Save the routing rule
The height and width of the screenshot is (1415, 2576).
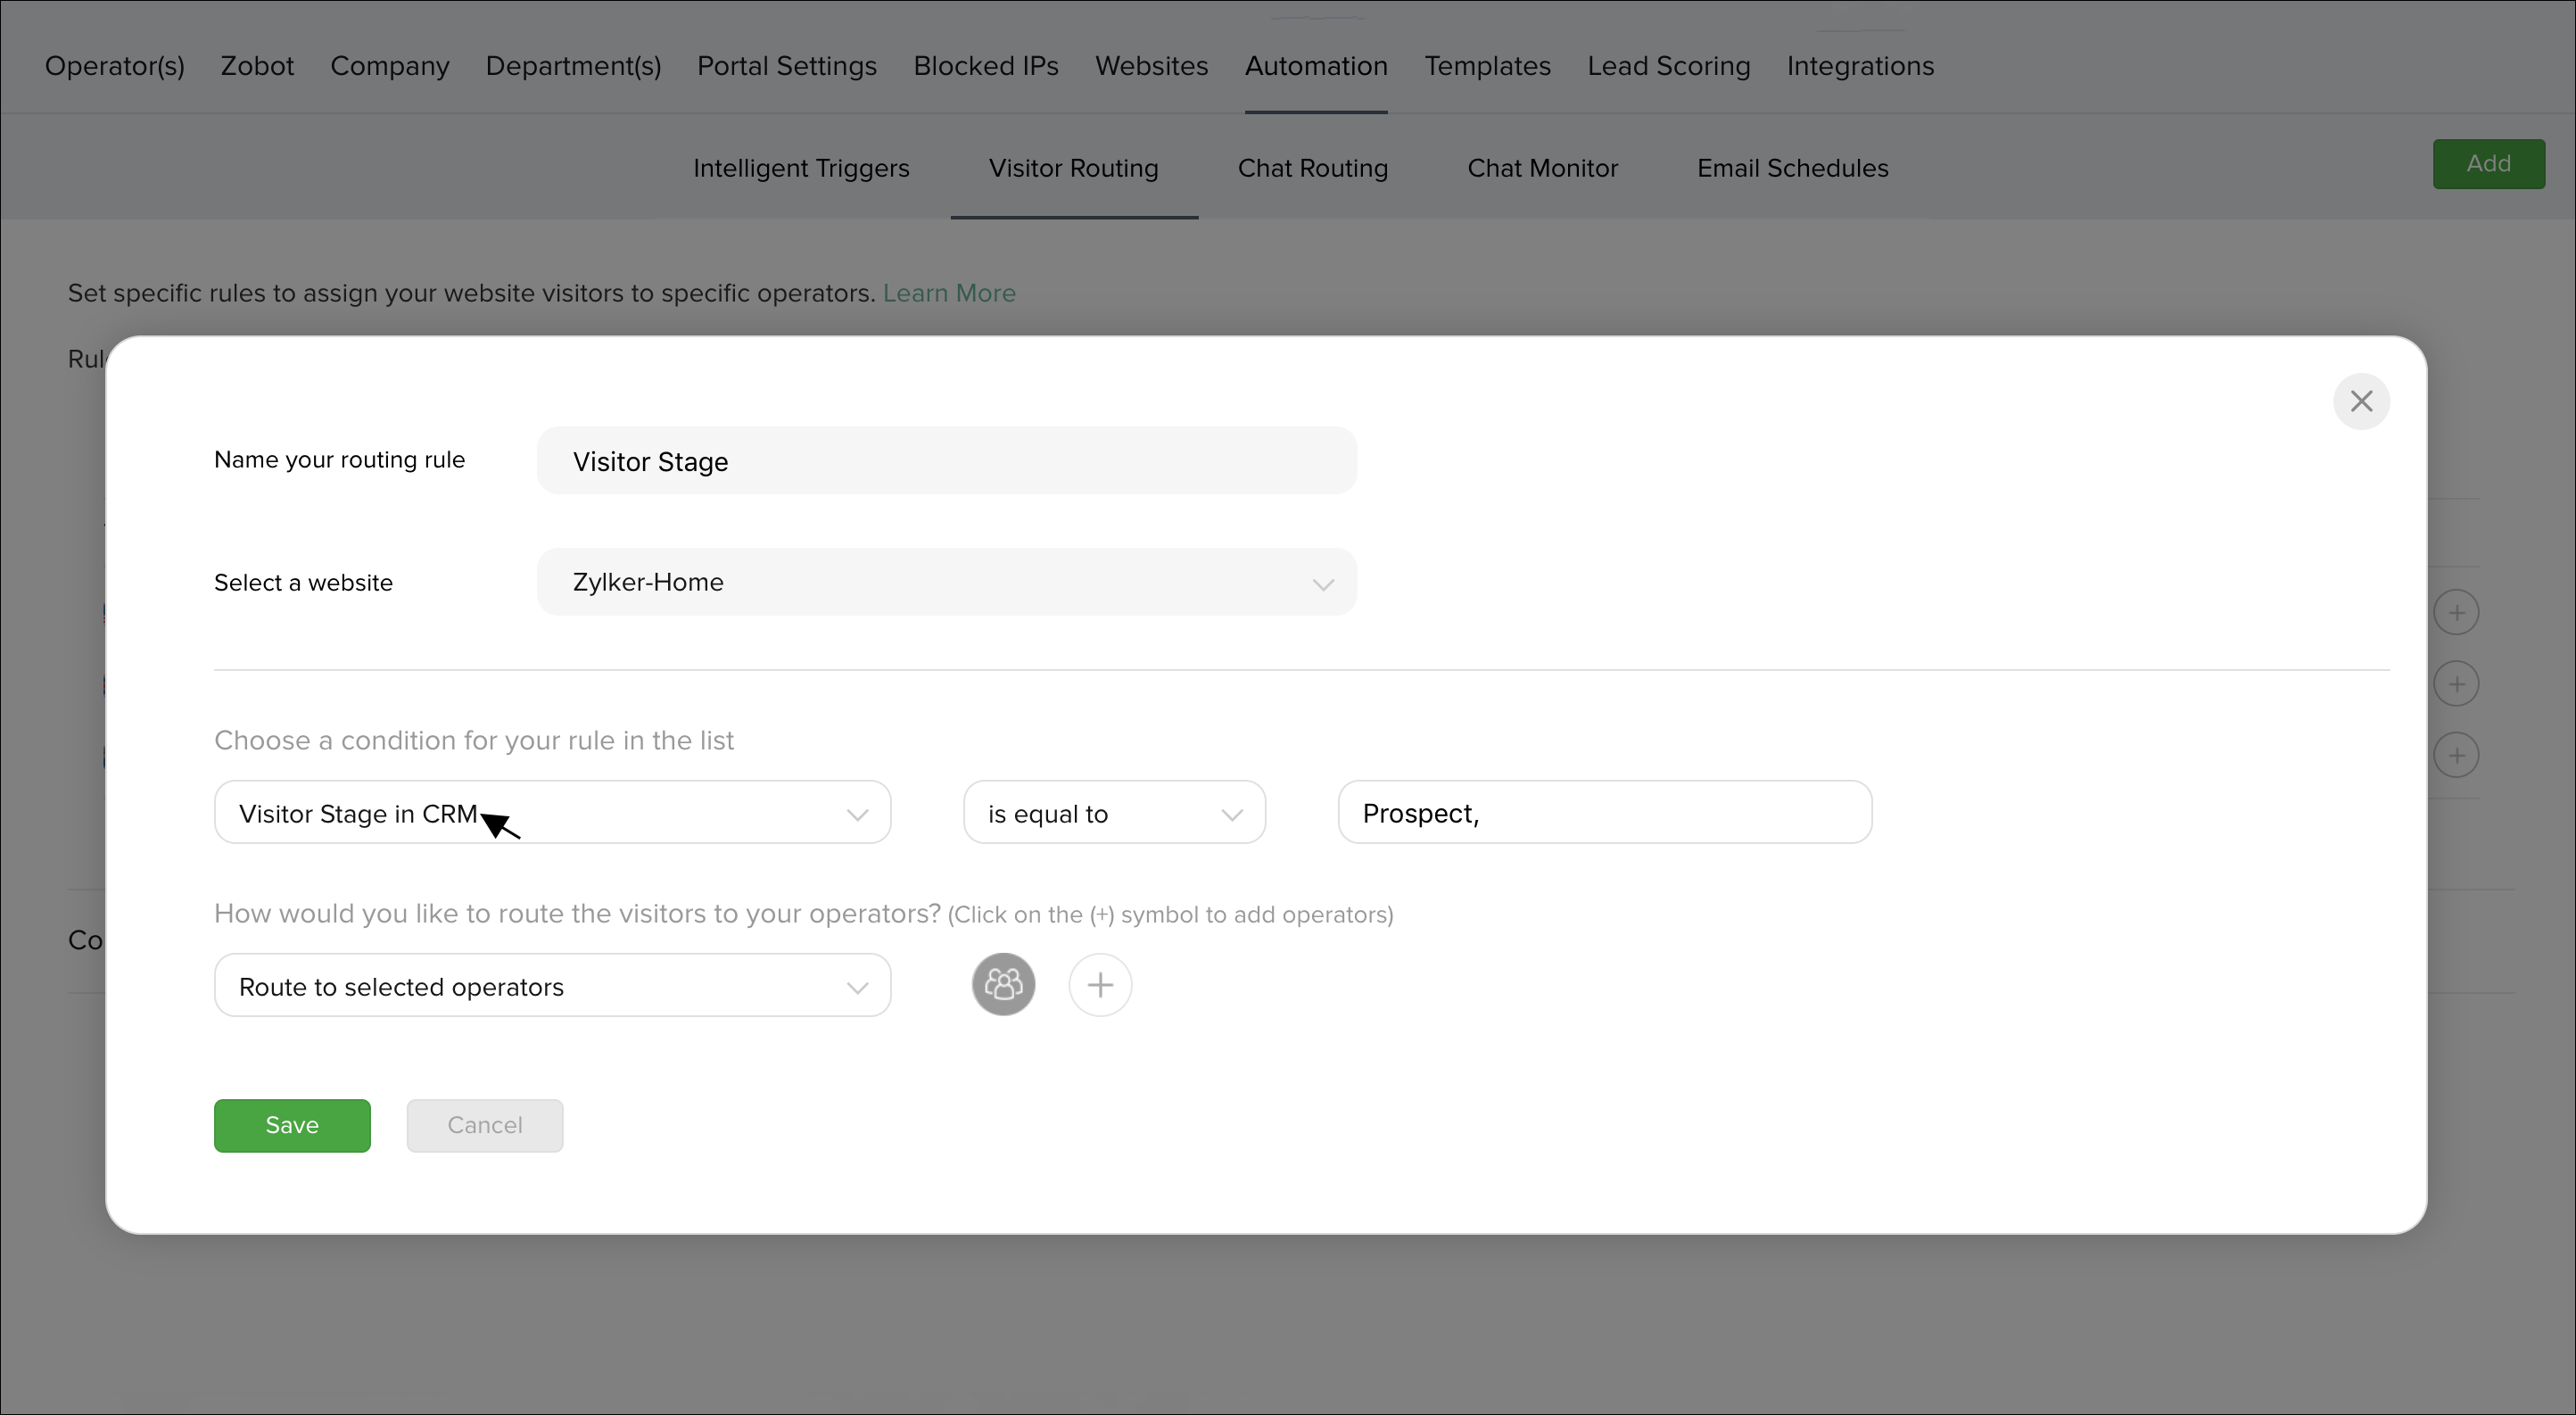(x=292, y=1126)
